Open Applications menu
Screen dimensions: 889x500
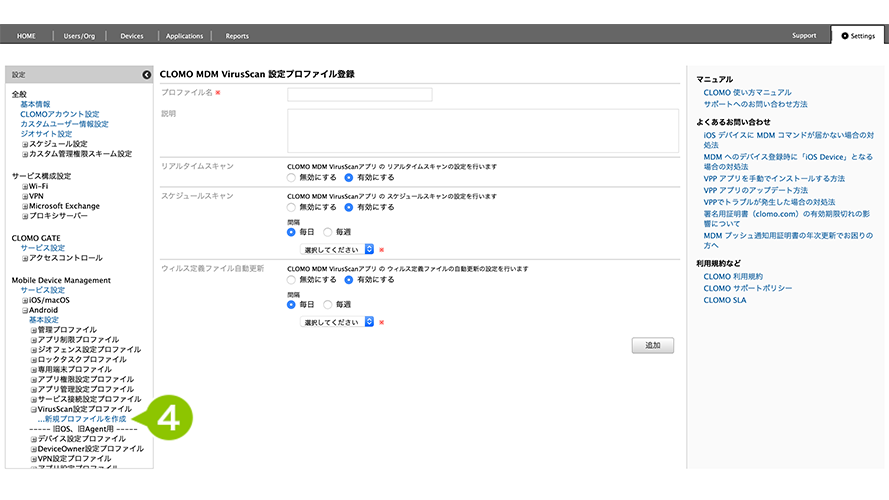[184, 36]
